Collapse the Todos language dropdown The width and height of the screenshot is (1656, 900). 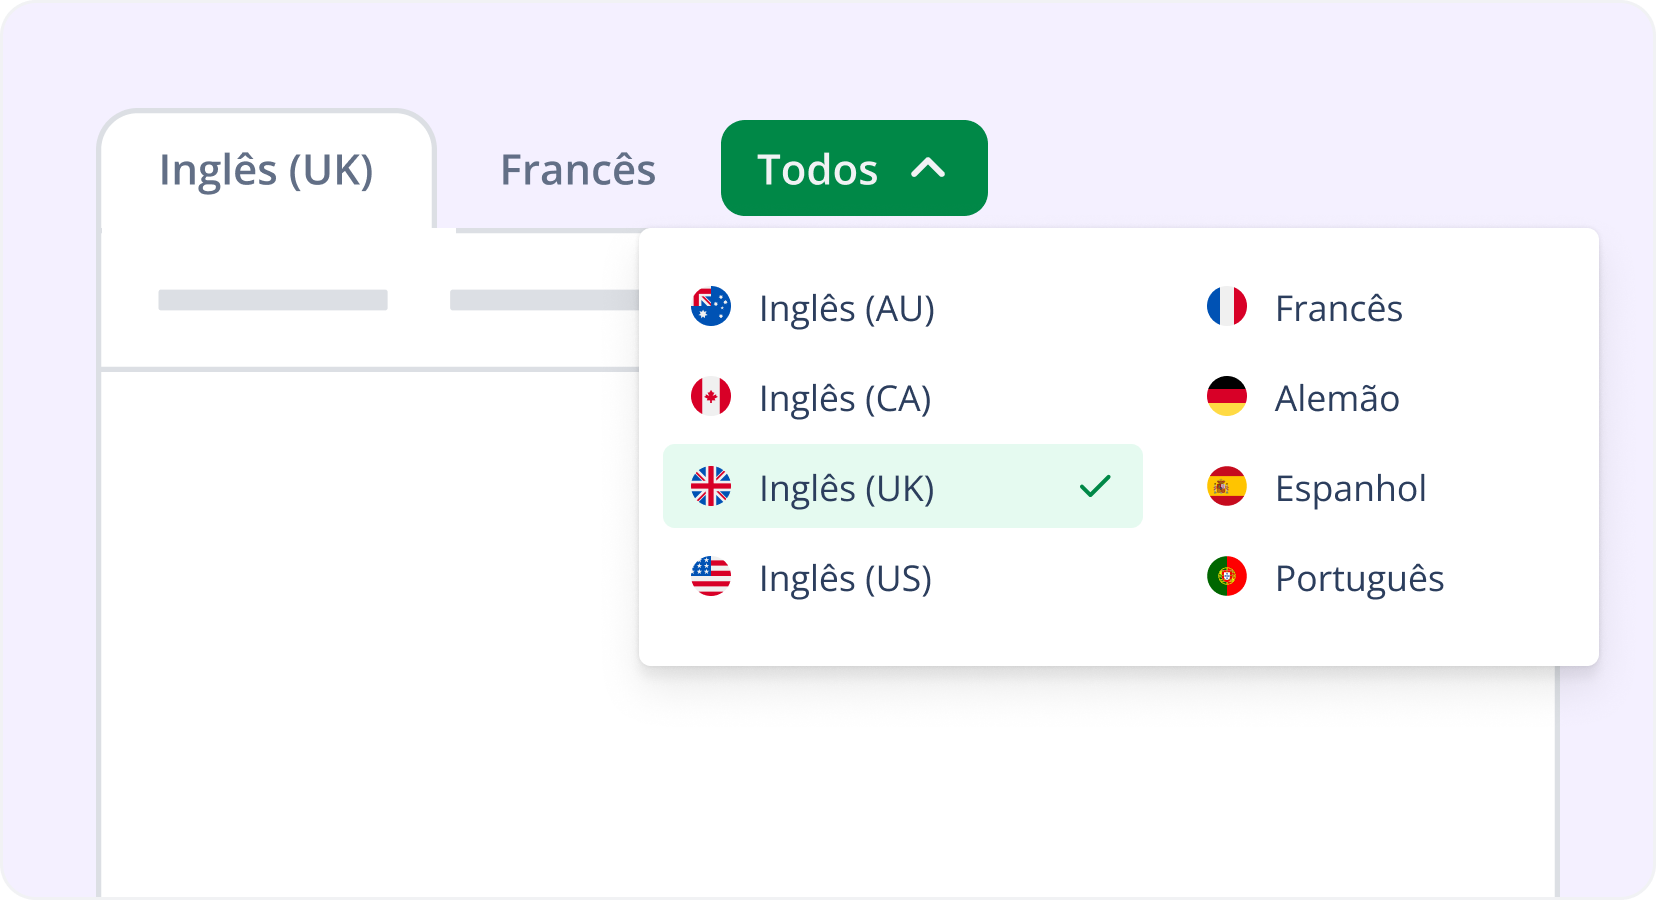coord(818,169)
